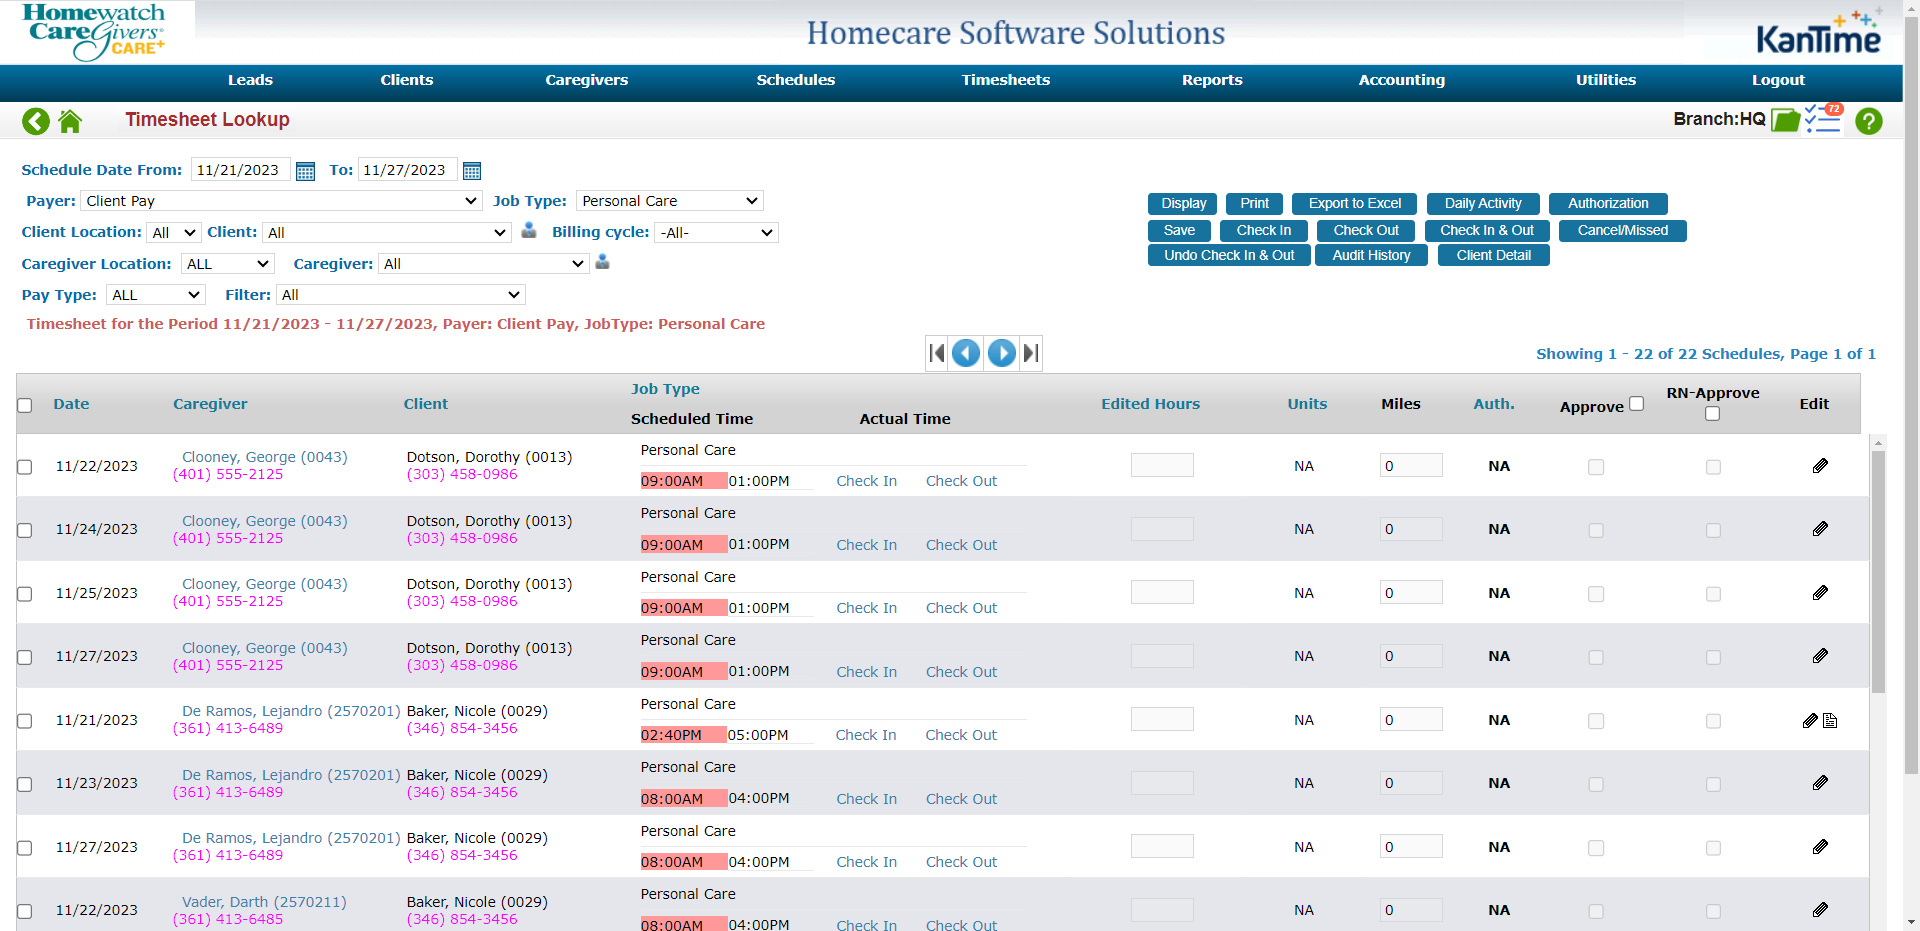
Task: Click the document note icon for 11/21/2023 row
Action: [1830, 721]
